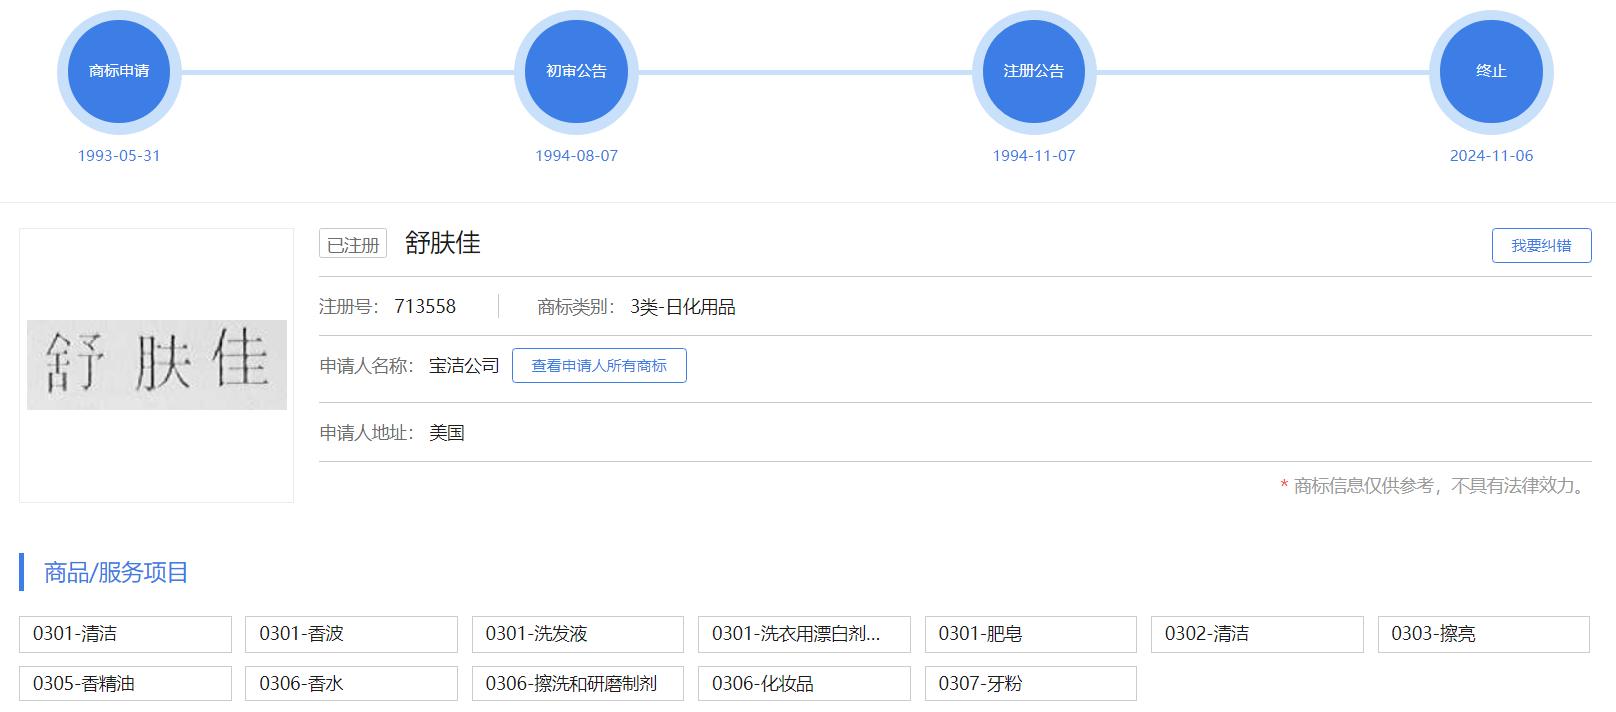Select the 0301-香波 item tag
This screenshot has width=1616, height=712.
pos(351,634)
